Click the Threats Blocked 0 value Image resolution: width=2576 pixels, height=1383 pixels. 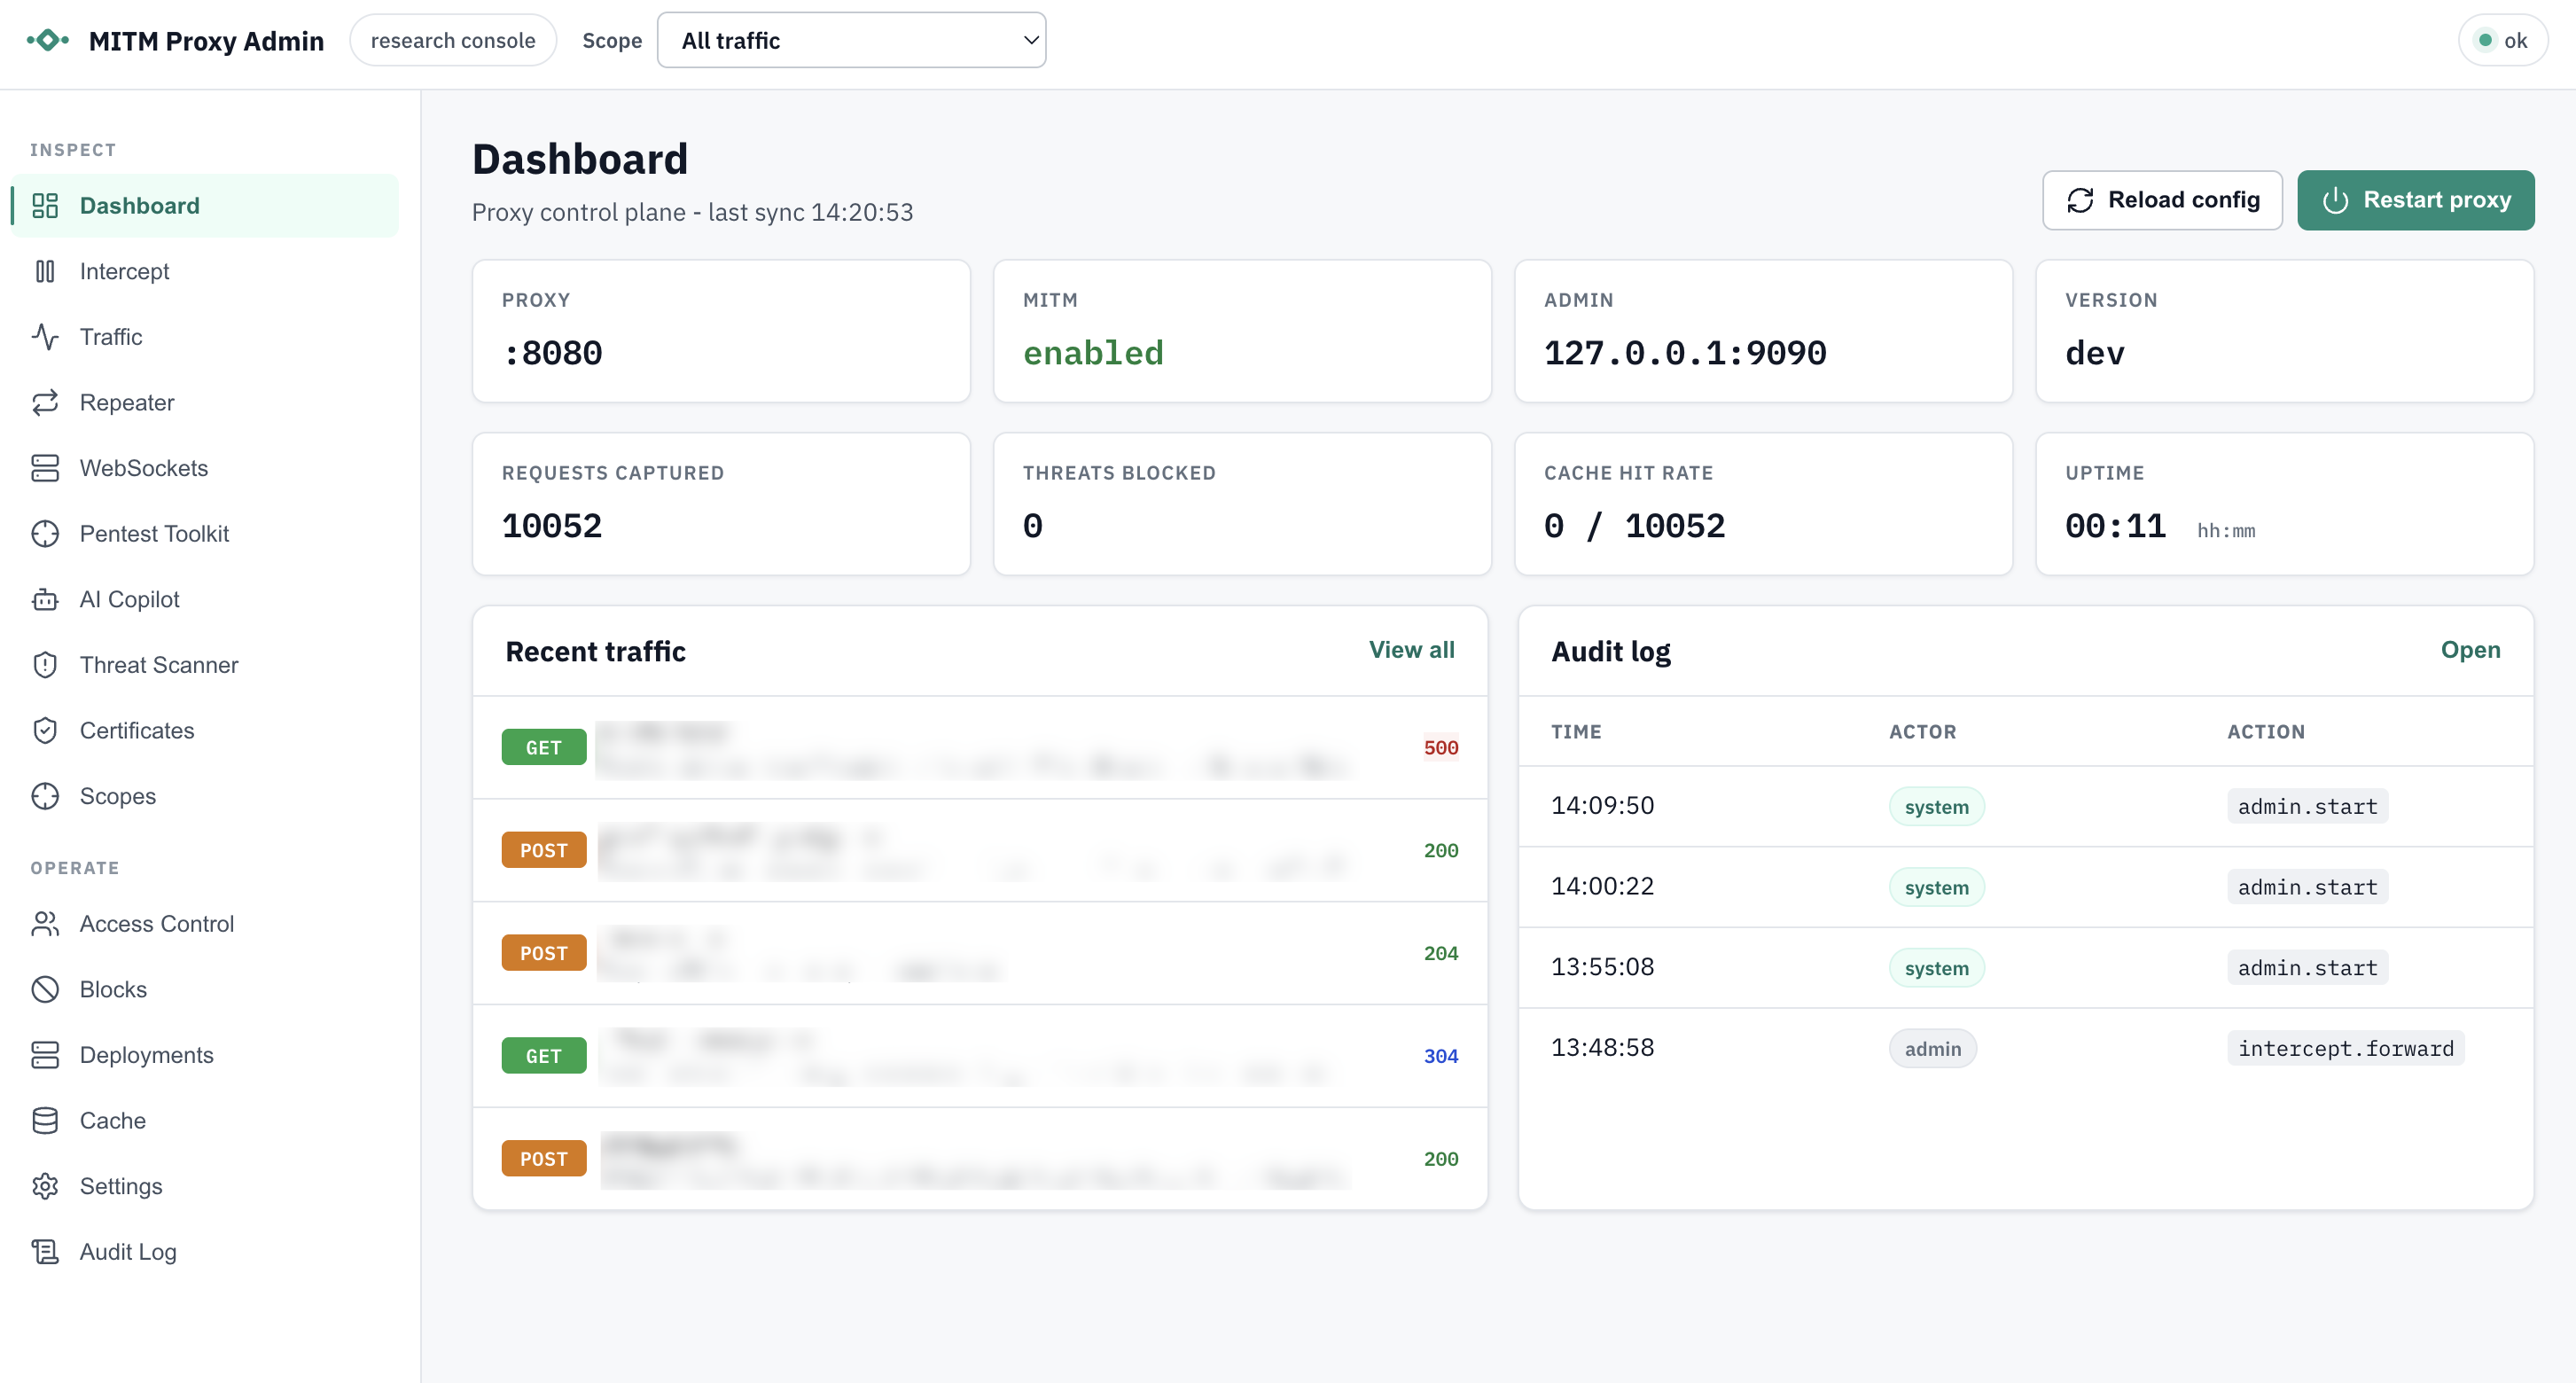[1033, 526]
